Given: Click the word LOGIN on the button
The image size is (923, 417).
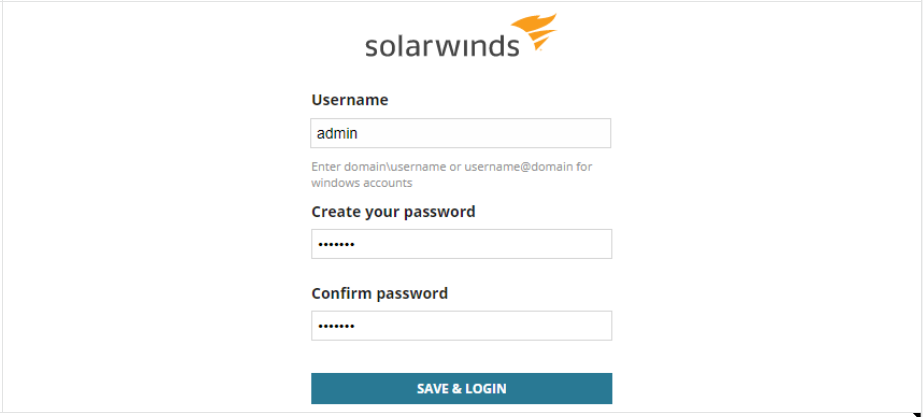Looking at the screenshot, I should click(486, 389).
